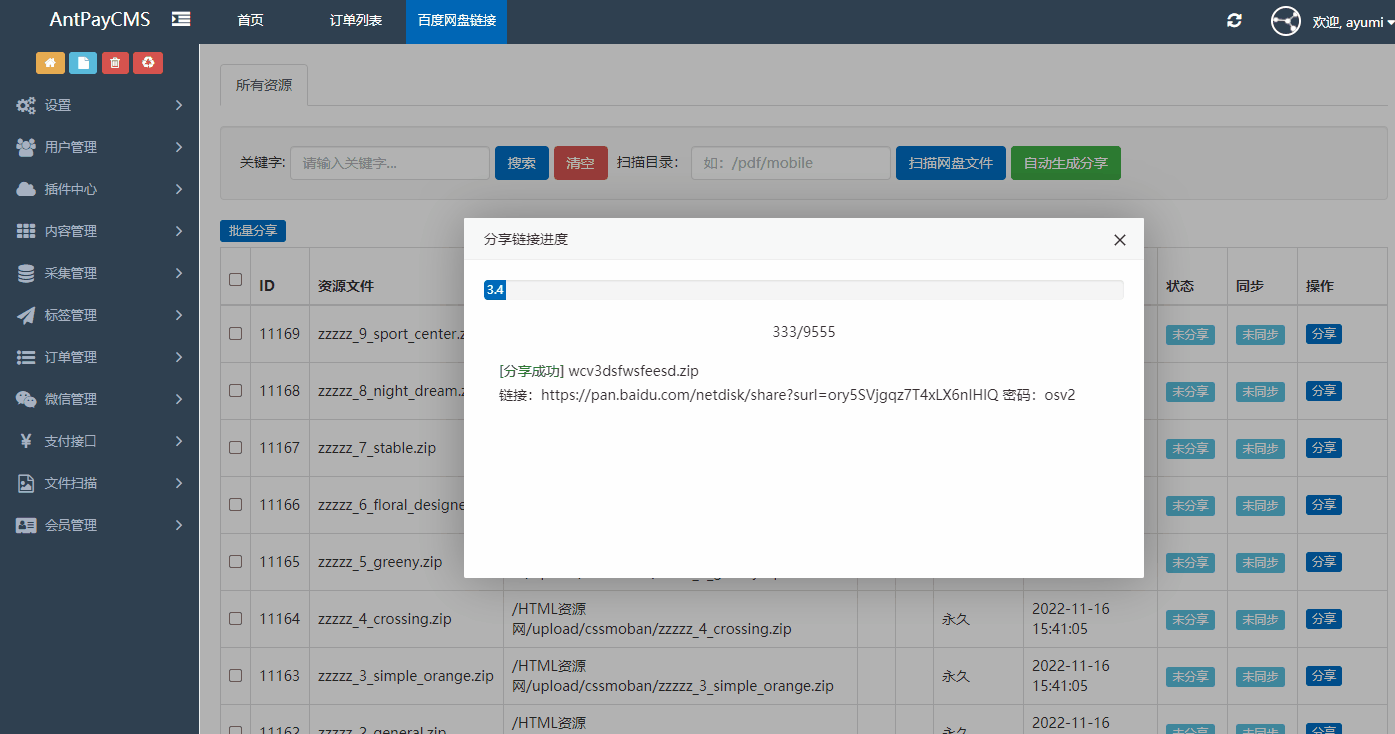Viewport: 1395px width, 734px height.
Task: Expand the 插件中心 sidebar menu
Action: [100, 189]
